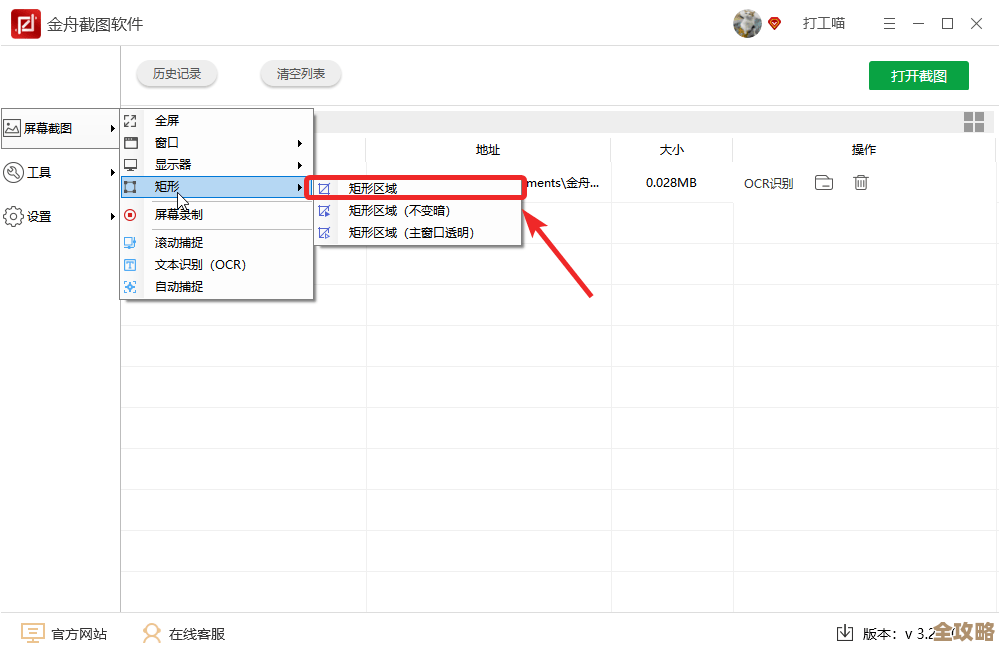Click the 金舟截图软件 app logo
Viewport: 1000px width, 650px height.
[26, 24]
